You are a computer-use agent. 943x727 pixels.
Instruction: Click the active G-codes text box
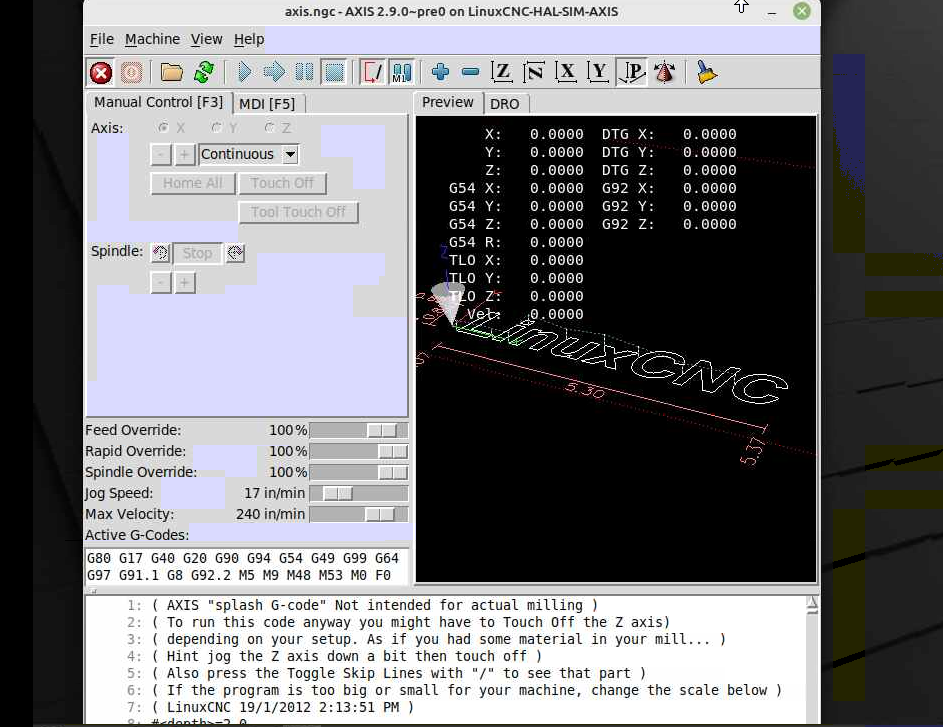[x=247, y=566]
